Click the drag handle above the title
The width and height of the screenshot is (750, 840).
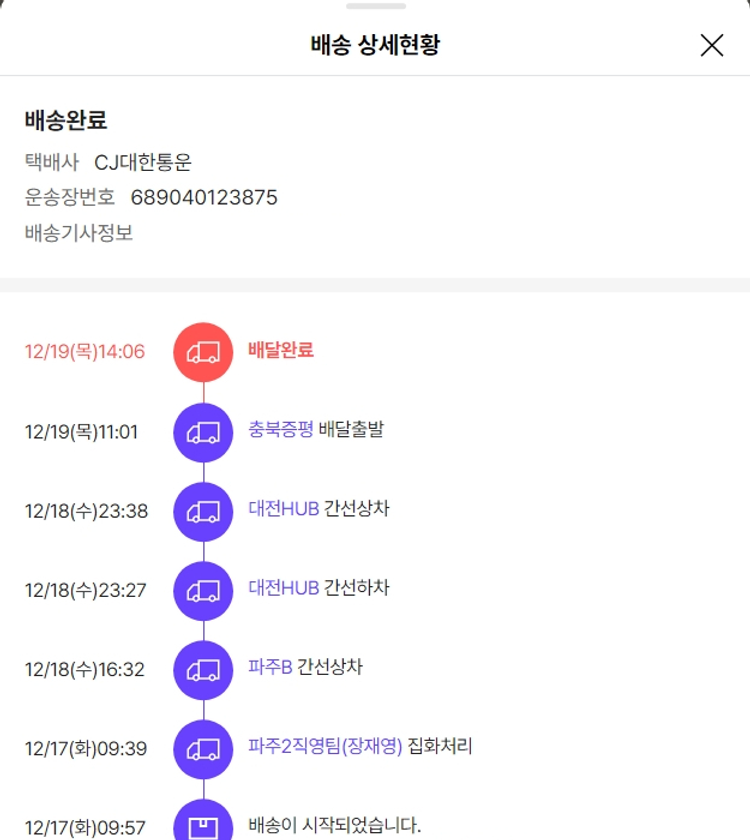pos(375,7)
